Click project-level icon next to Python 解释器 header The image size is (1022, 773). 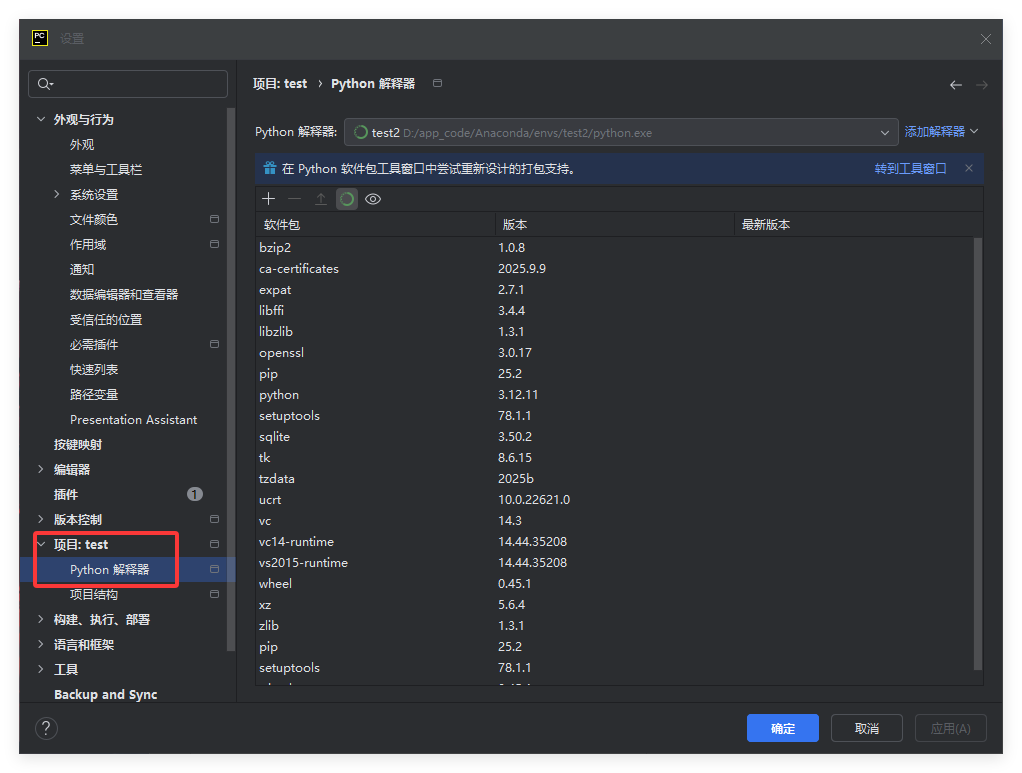coord(437,83)
